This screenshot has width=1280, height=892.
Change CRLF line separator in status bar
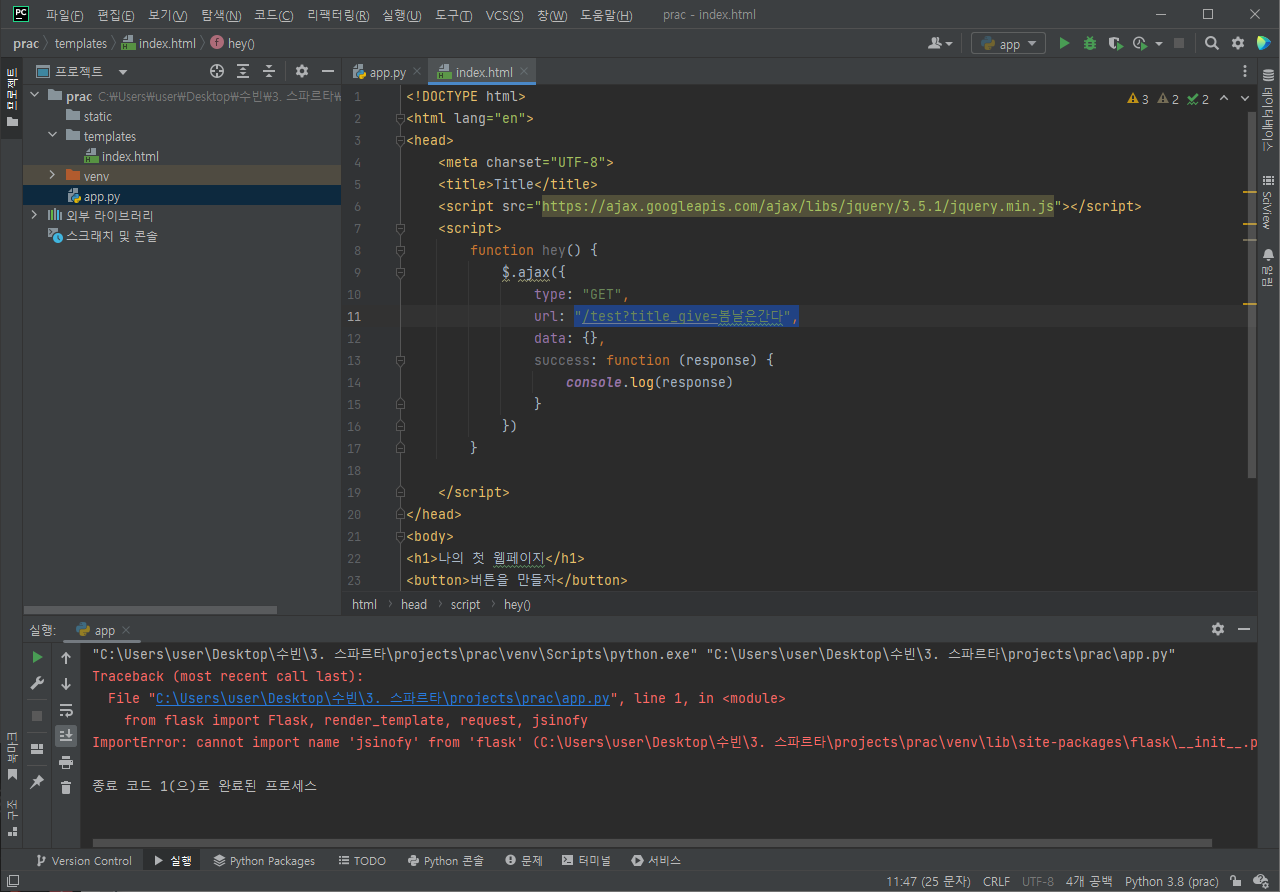[x=996, y=882]
